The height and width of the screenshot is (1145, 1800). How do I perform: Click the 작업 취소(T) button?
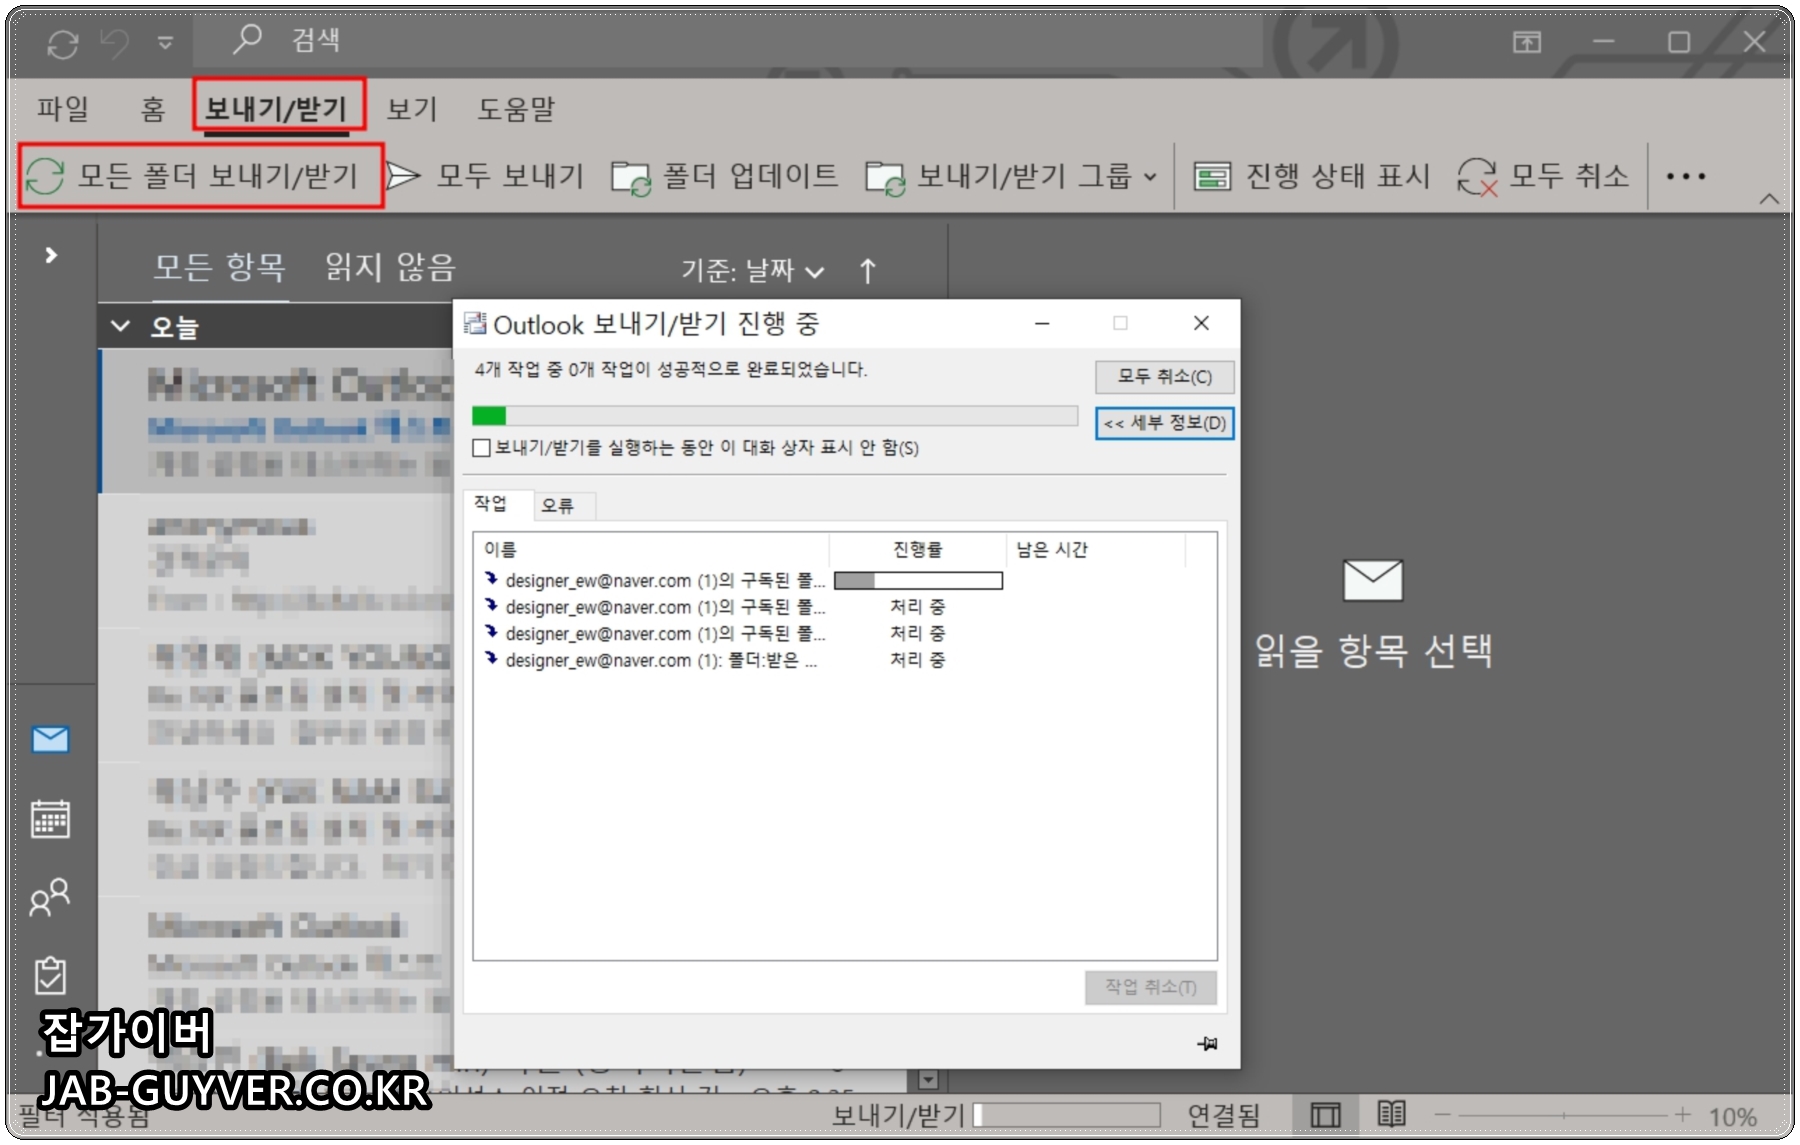1151,987
